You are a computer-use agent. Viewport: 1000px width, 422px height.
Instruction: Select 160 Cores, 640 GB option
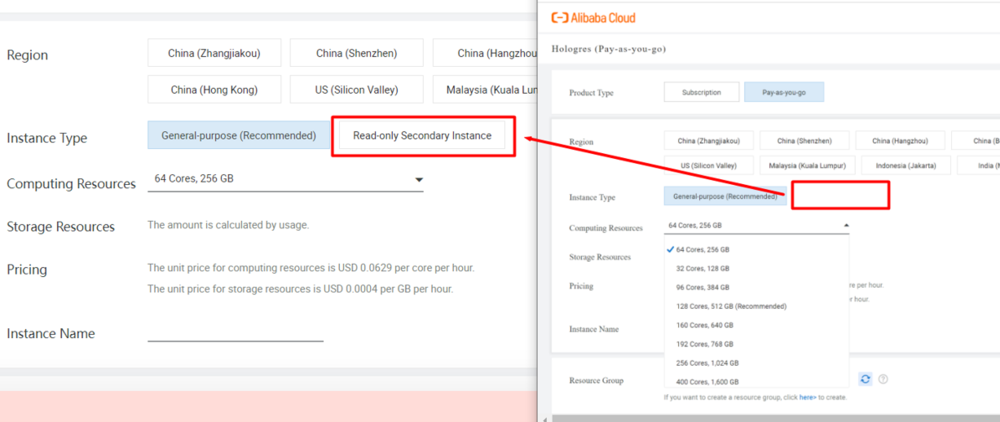pos(756,325)
